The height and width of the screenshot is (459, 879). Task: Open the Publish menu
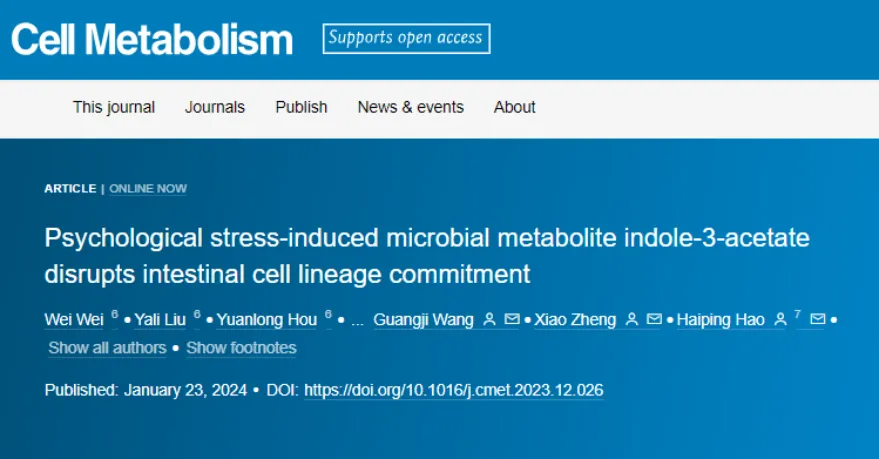[x=301, y=107]
